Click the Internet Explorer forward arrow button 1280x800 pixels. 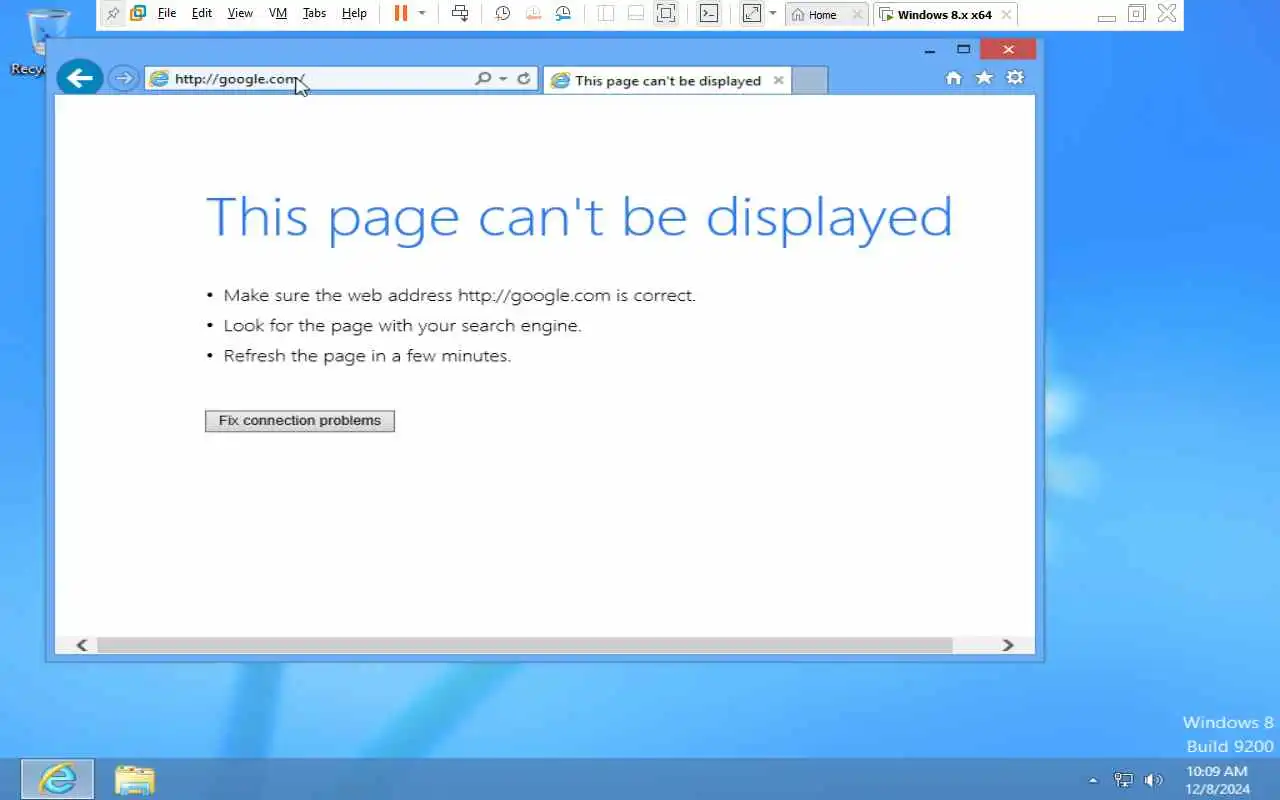pyautogui.click(x=123, y=78)
